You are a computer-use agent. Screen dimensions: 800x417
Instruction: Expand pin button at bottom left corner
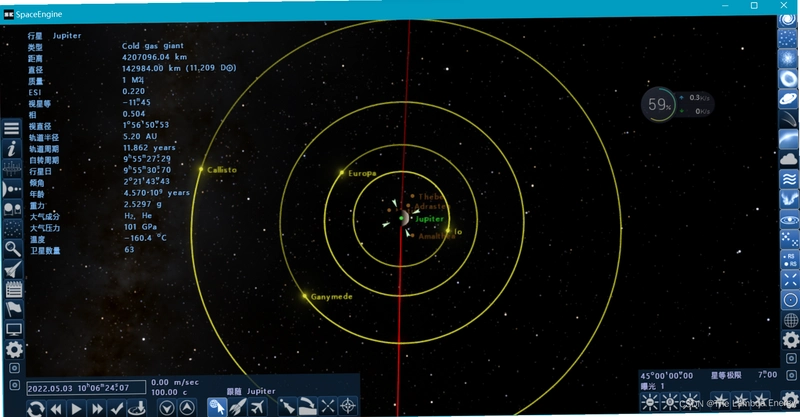point(14,385)
